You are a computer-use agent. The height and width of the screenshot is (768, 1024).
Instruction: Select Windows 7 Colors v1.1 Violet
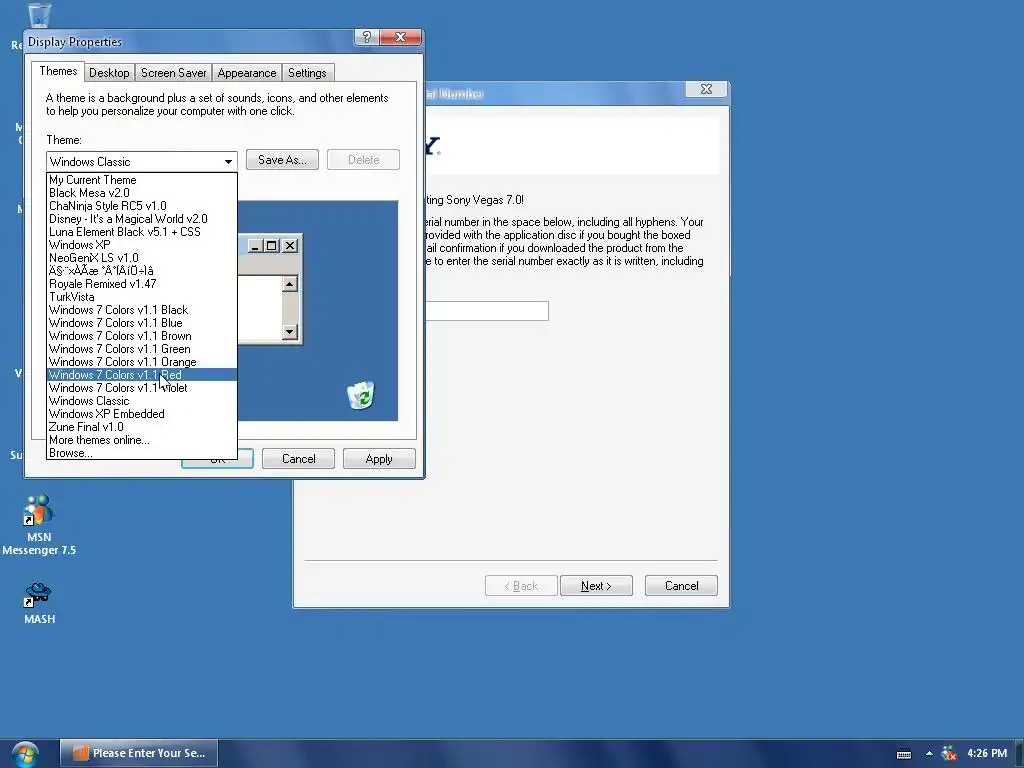pyautogui.click(x=142, y=388)
